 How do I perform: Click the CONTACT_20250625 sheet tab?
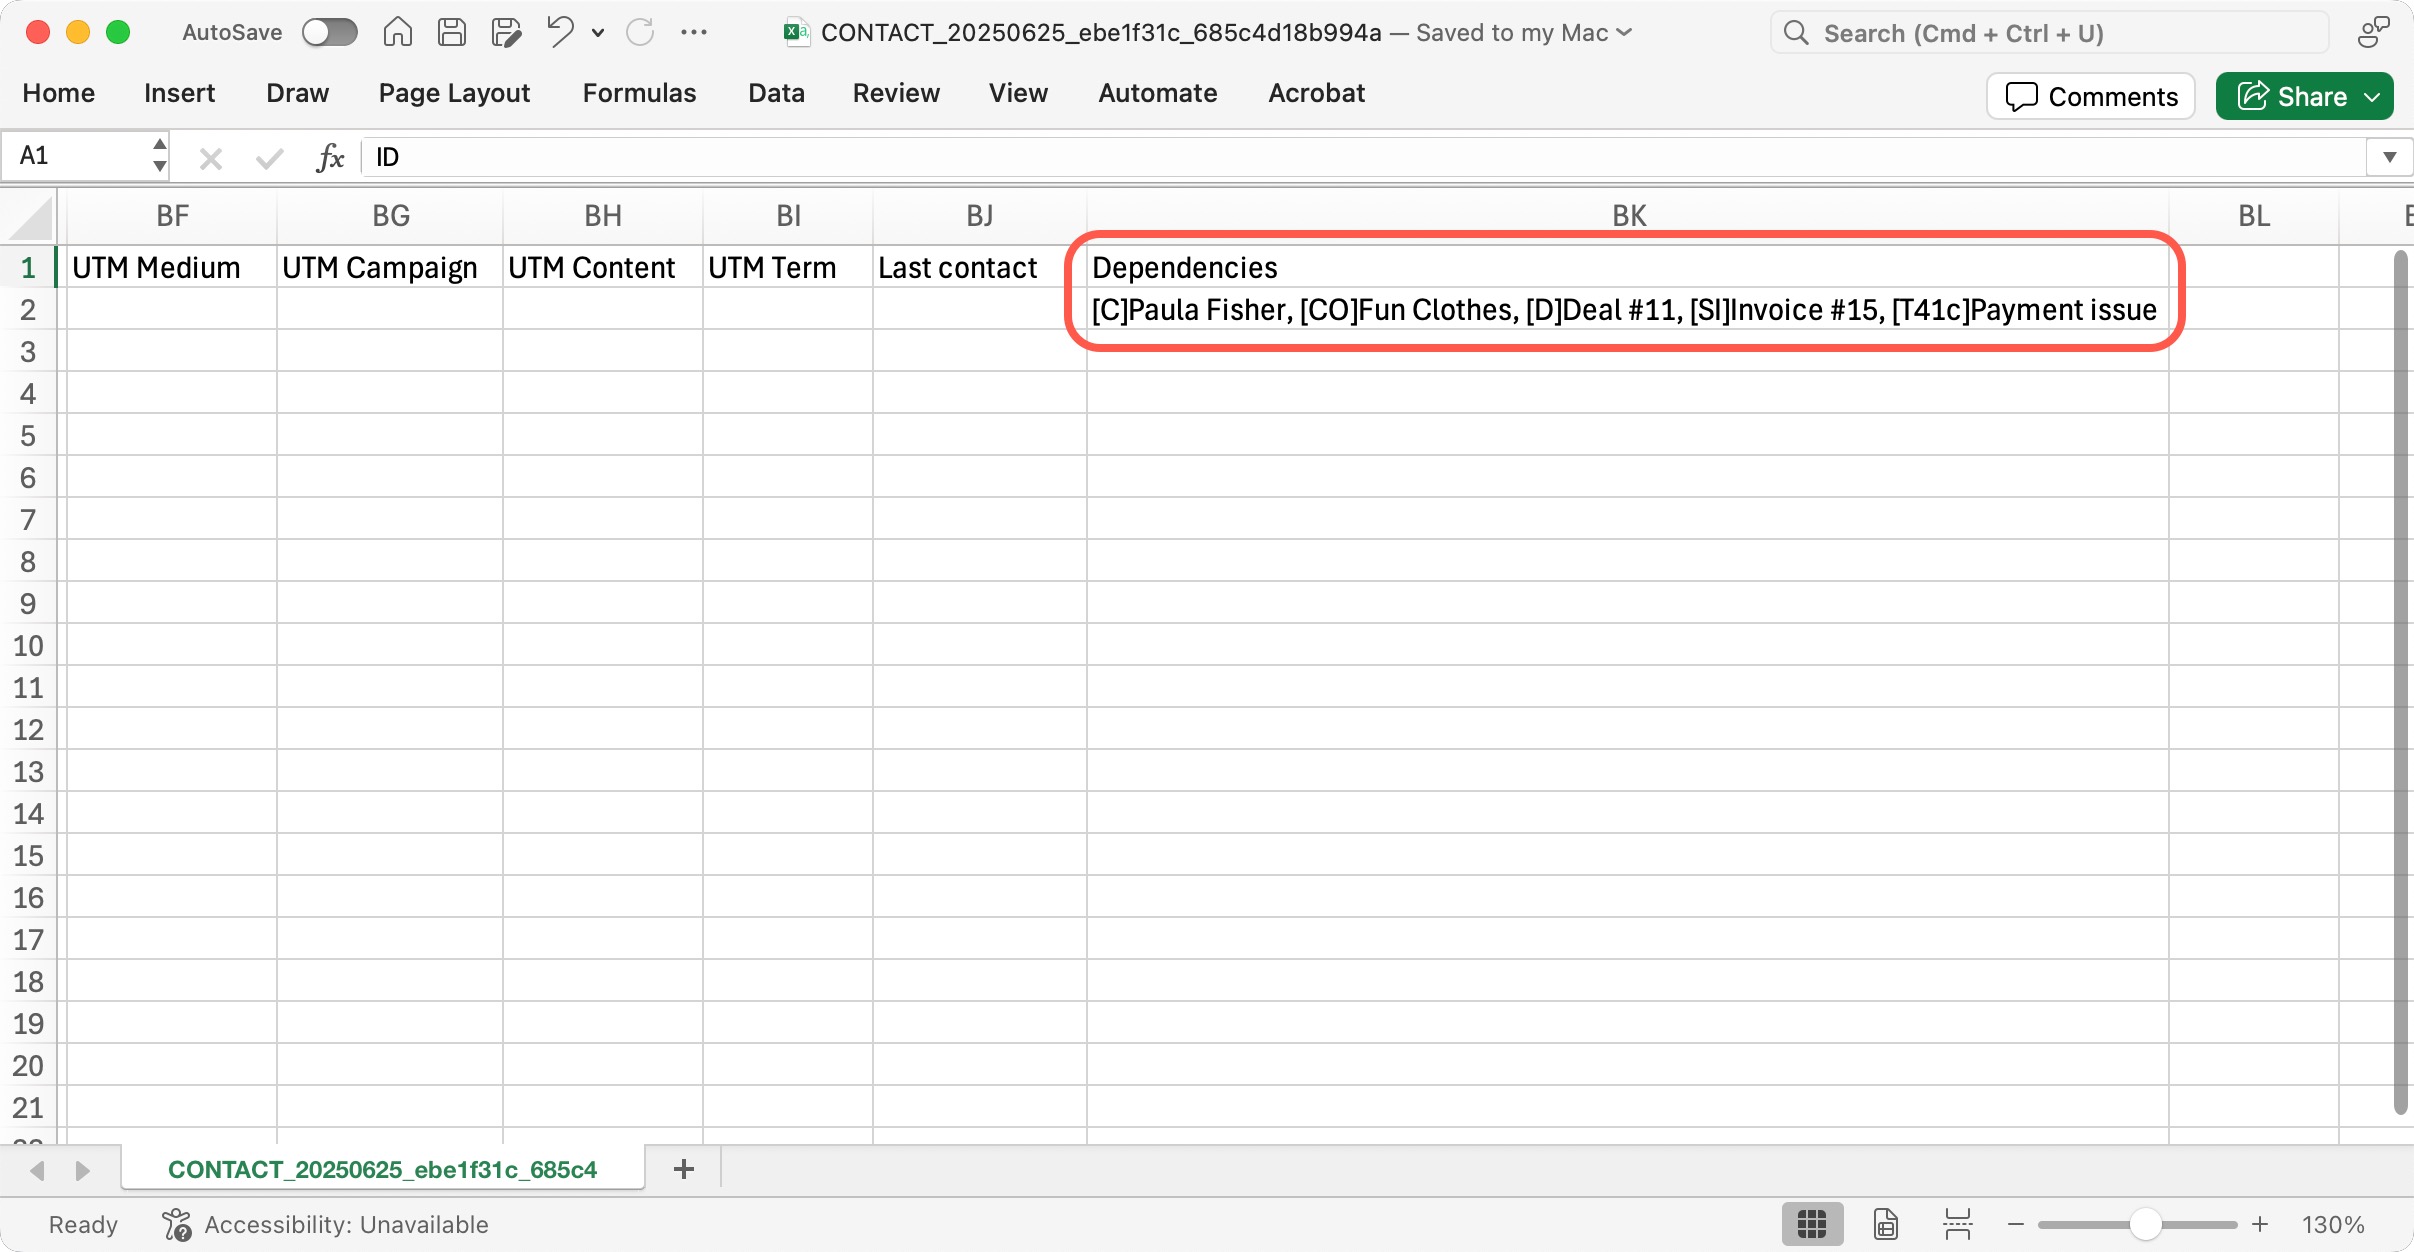point(383,1168)
